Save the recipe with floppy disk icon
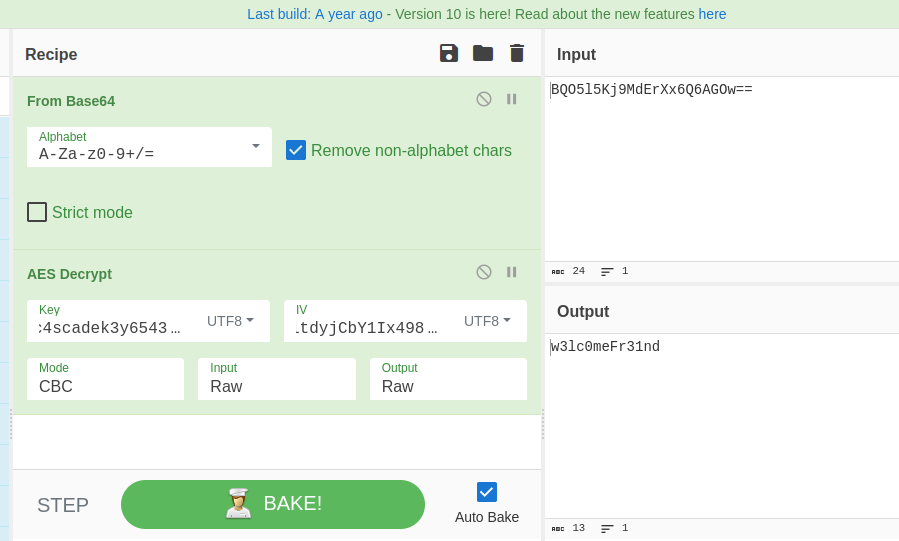This screenshot has height=541, width=899. pyautogui.click(x=449, y=53)
